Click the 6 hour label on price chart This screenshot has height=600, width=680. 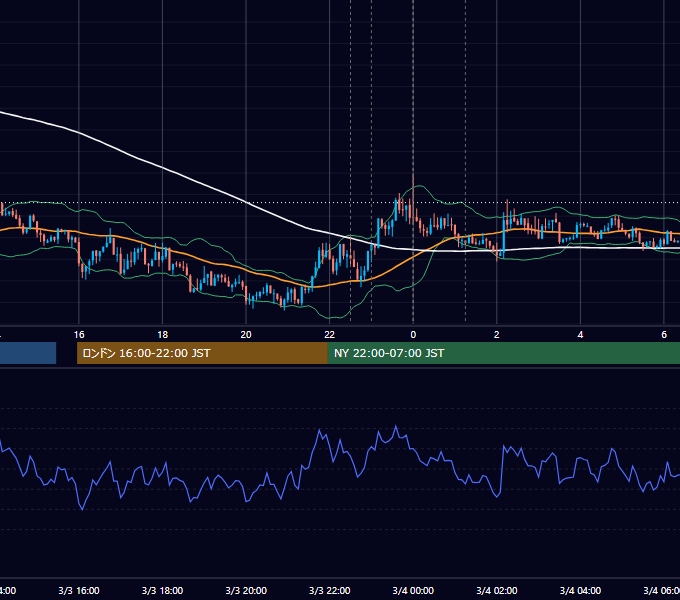click(664, 335)
